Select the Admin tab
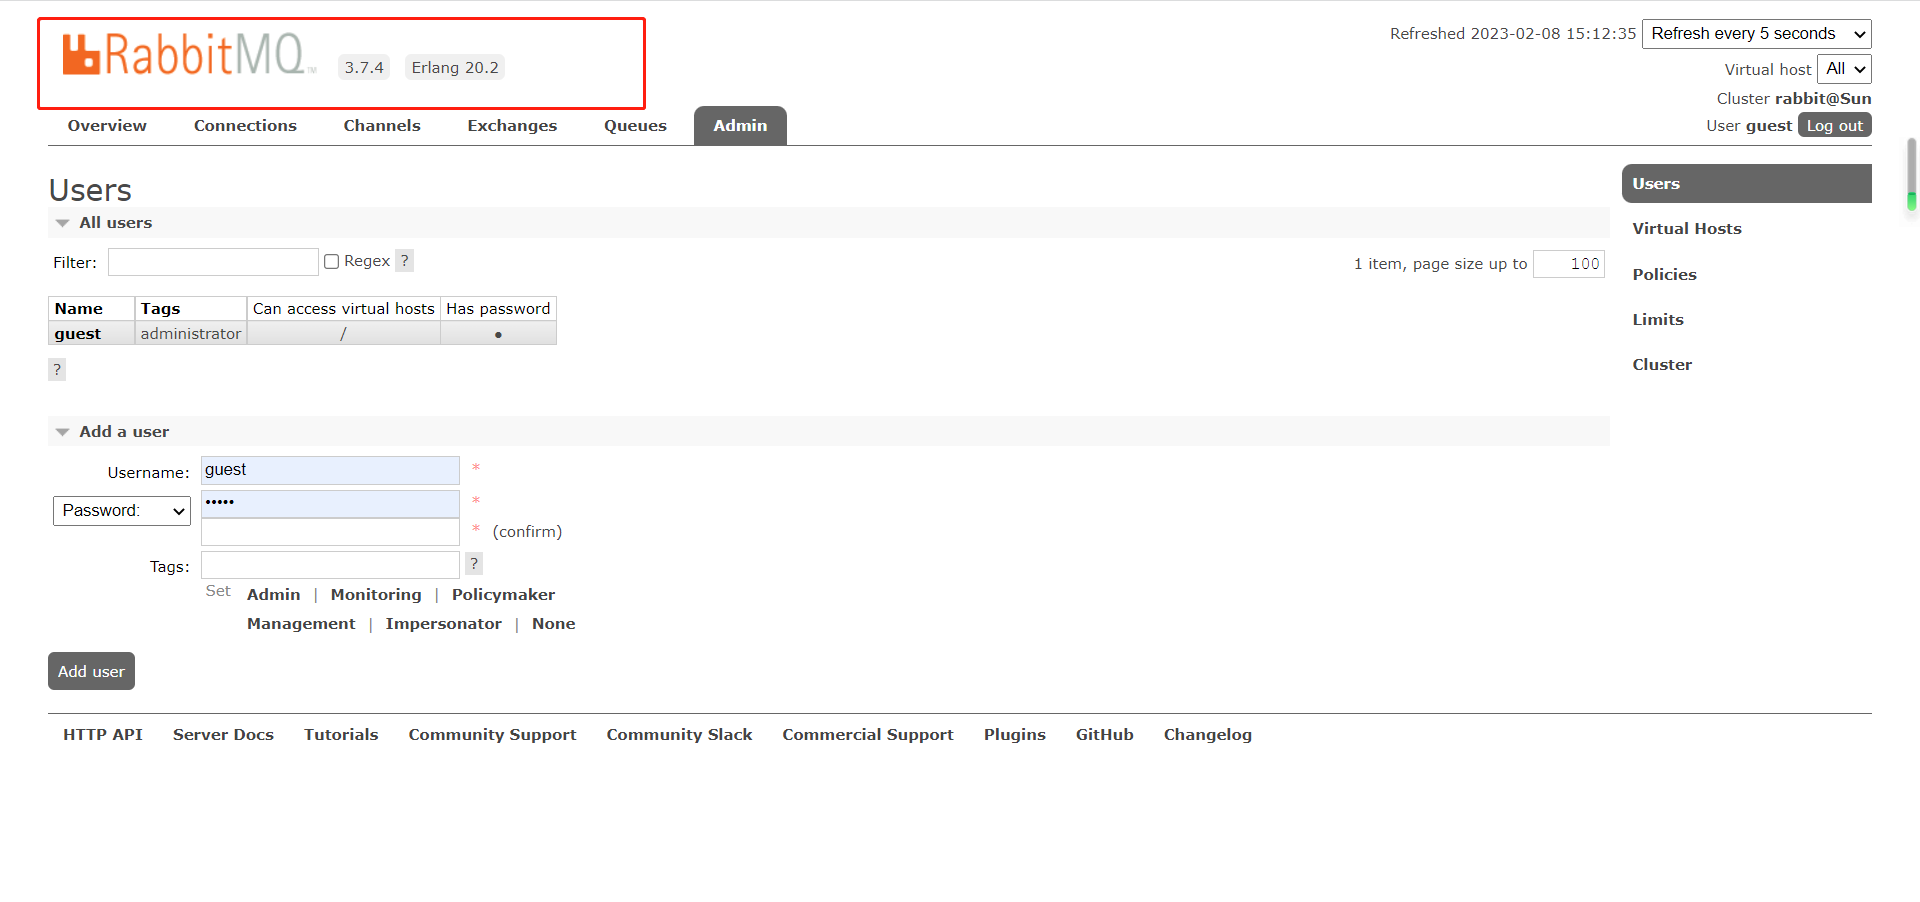The image size is (1920, 902). (740, 126)
